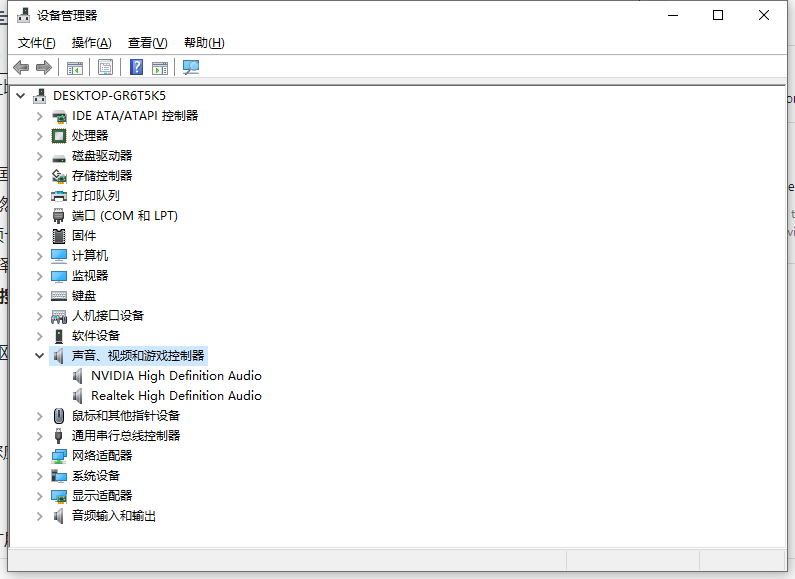Select the NVIDIA High Definition Audio device
Viewport: 795px width, 579px height.
176,376
